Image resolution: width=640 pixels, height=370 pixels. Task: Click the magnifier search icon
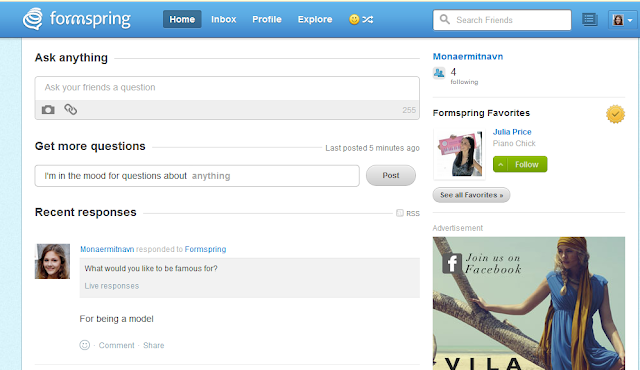point(445,20)
